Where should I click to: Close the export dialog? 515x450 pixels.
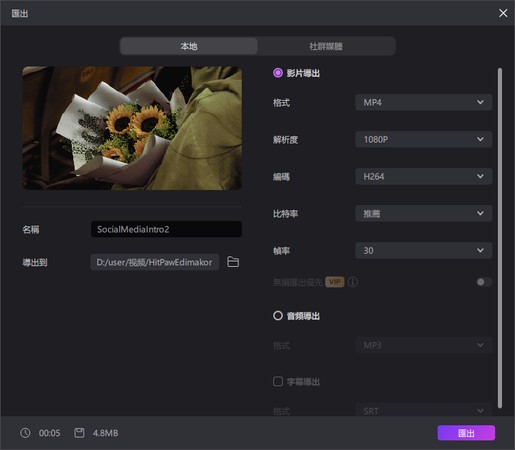pos(503,13)
